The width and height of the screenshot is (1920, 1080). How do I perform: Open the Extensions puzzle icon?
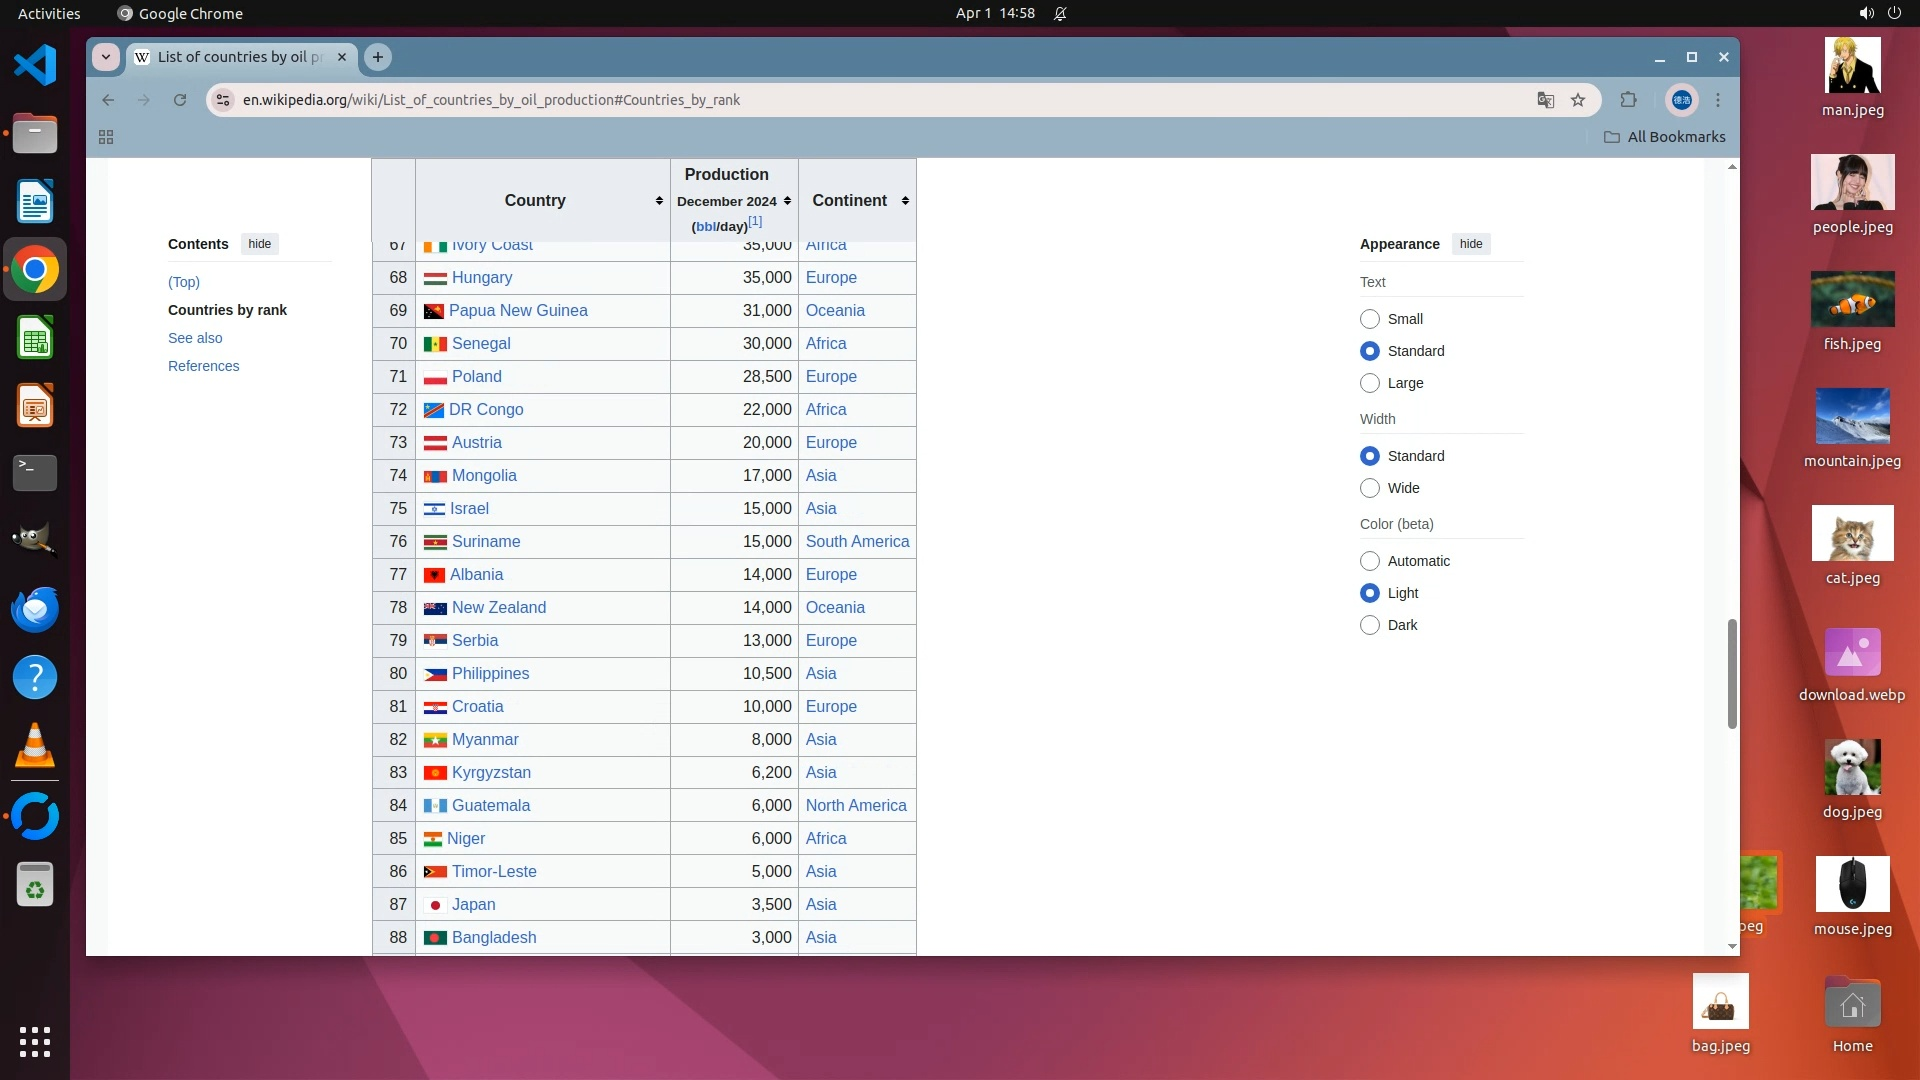click(1628, 100)
